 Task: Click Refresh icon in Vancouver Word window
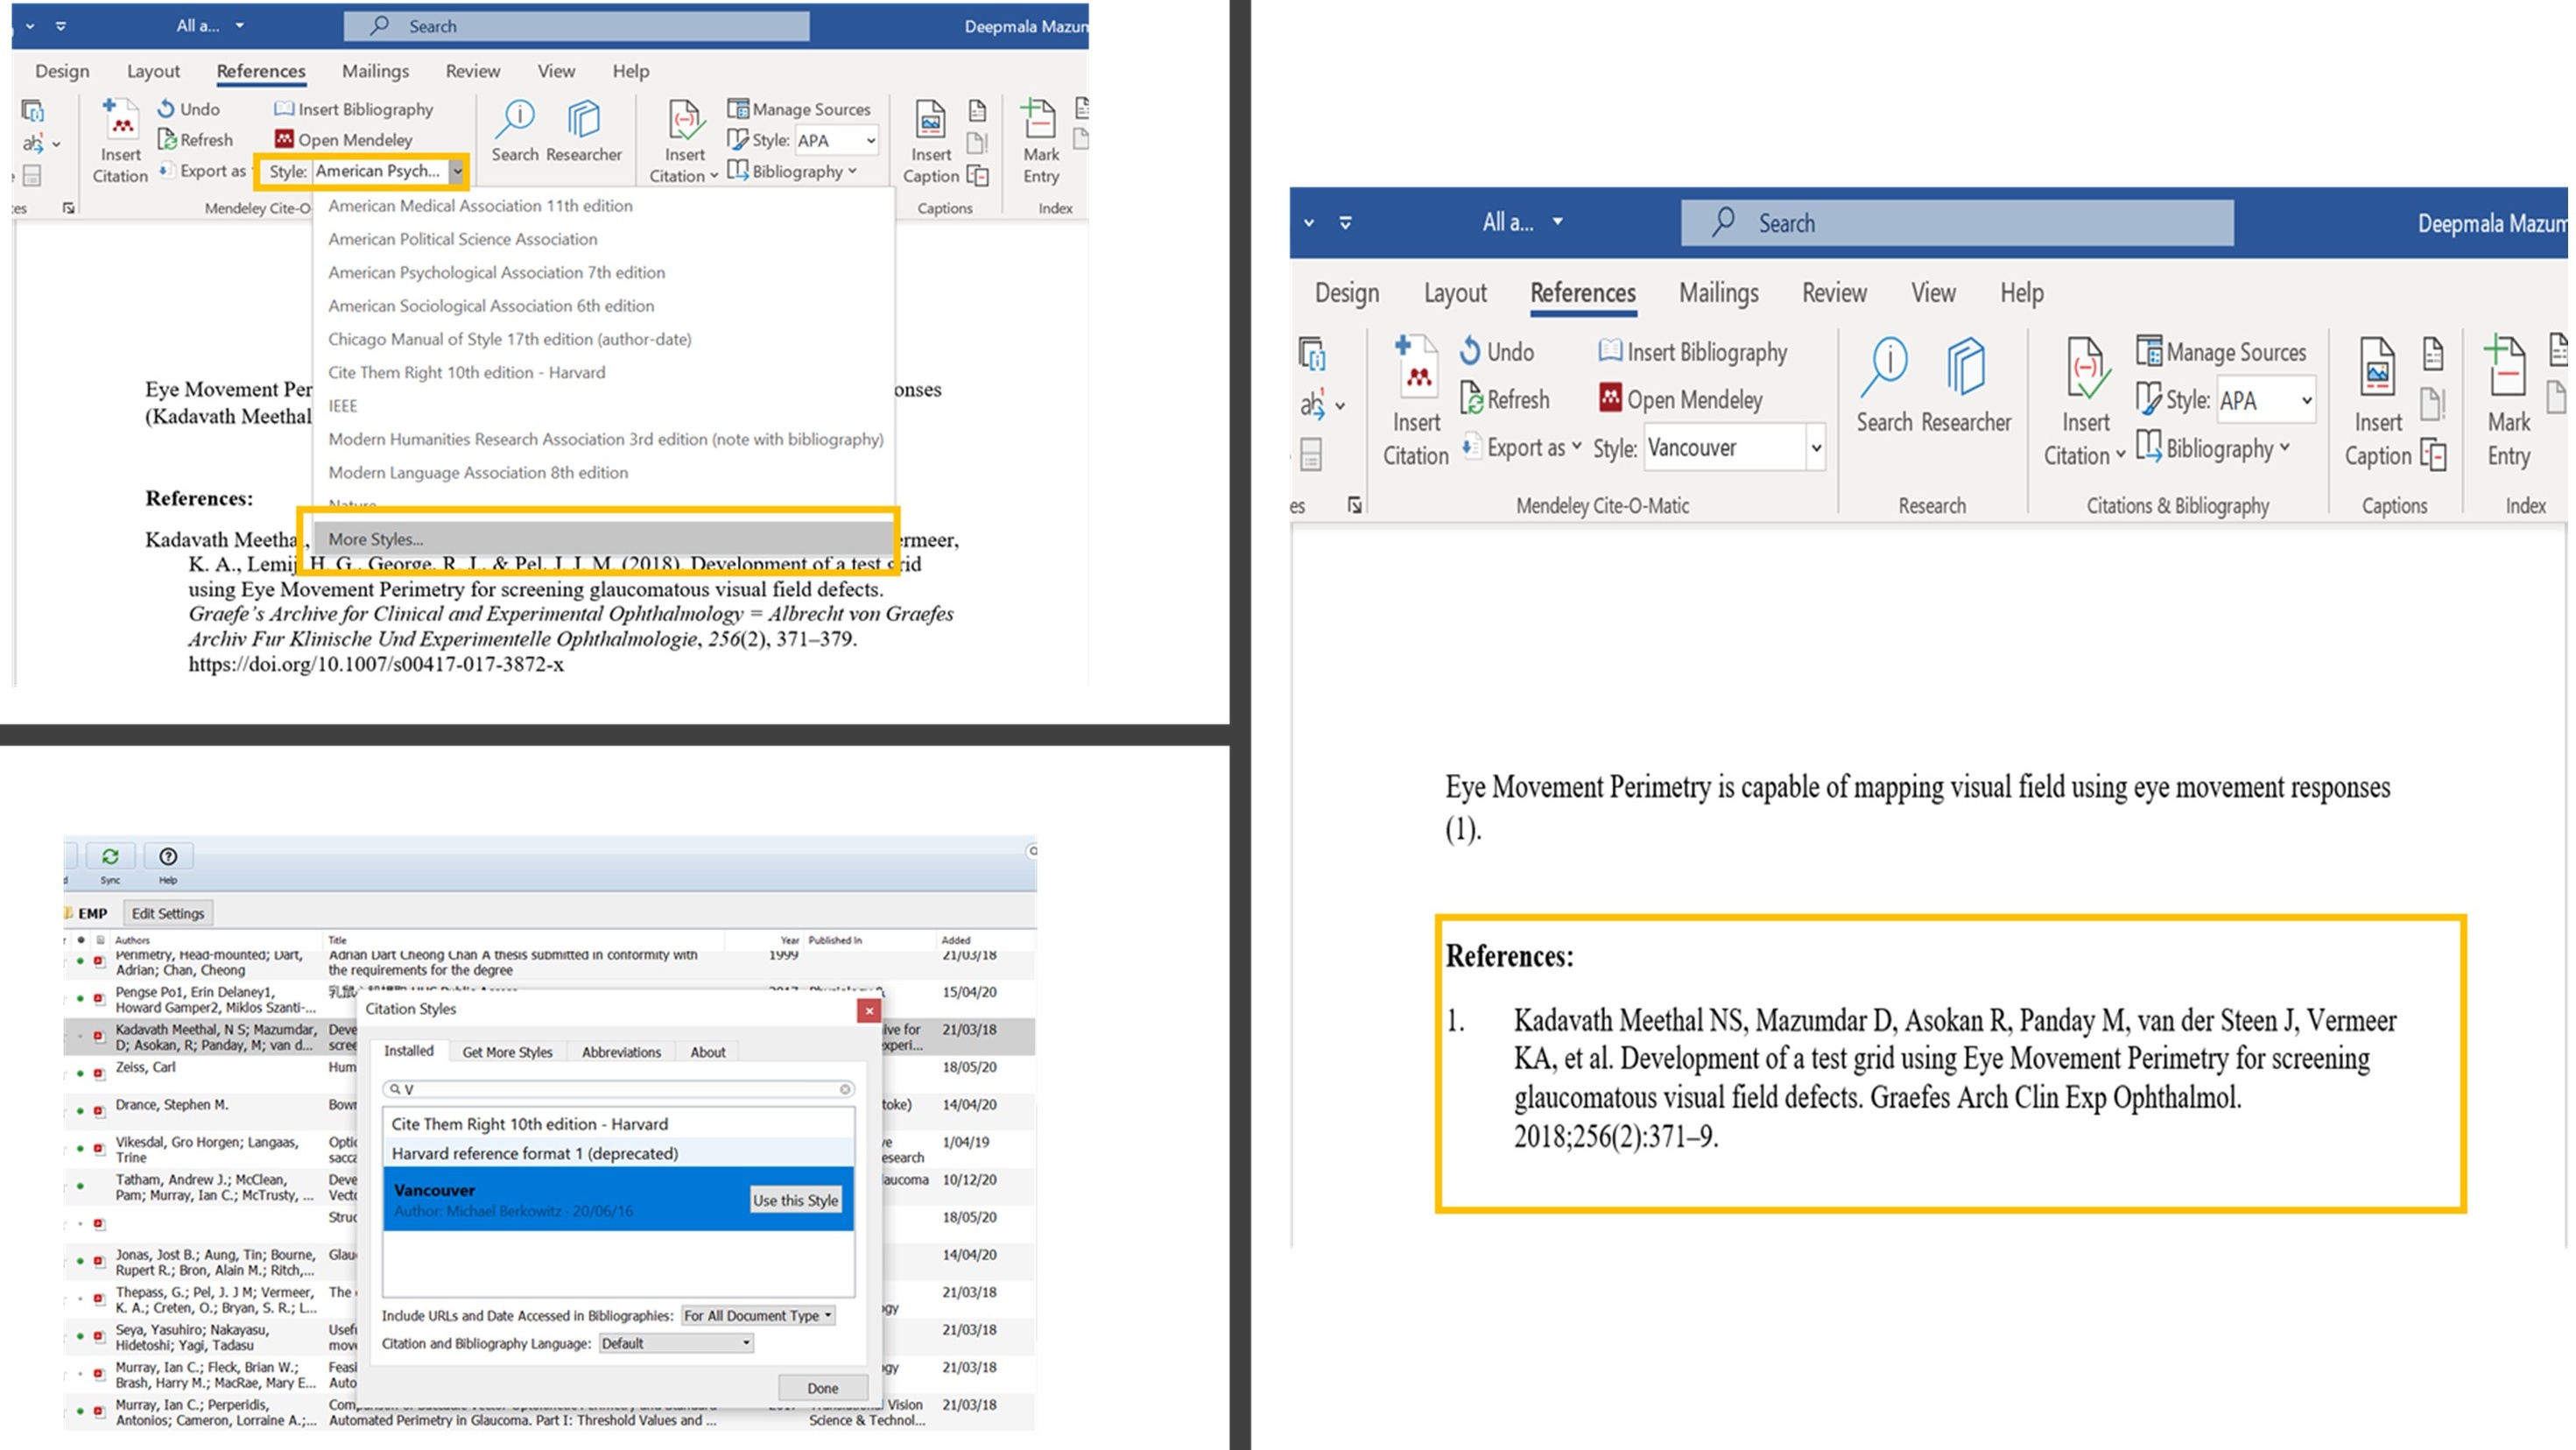[x=1471, y=399]
